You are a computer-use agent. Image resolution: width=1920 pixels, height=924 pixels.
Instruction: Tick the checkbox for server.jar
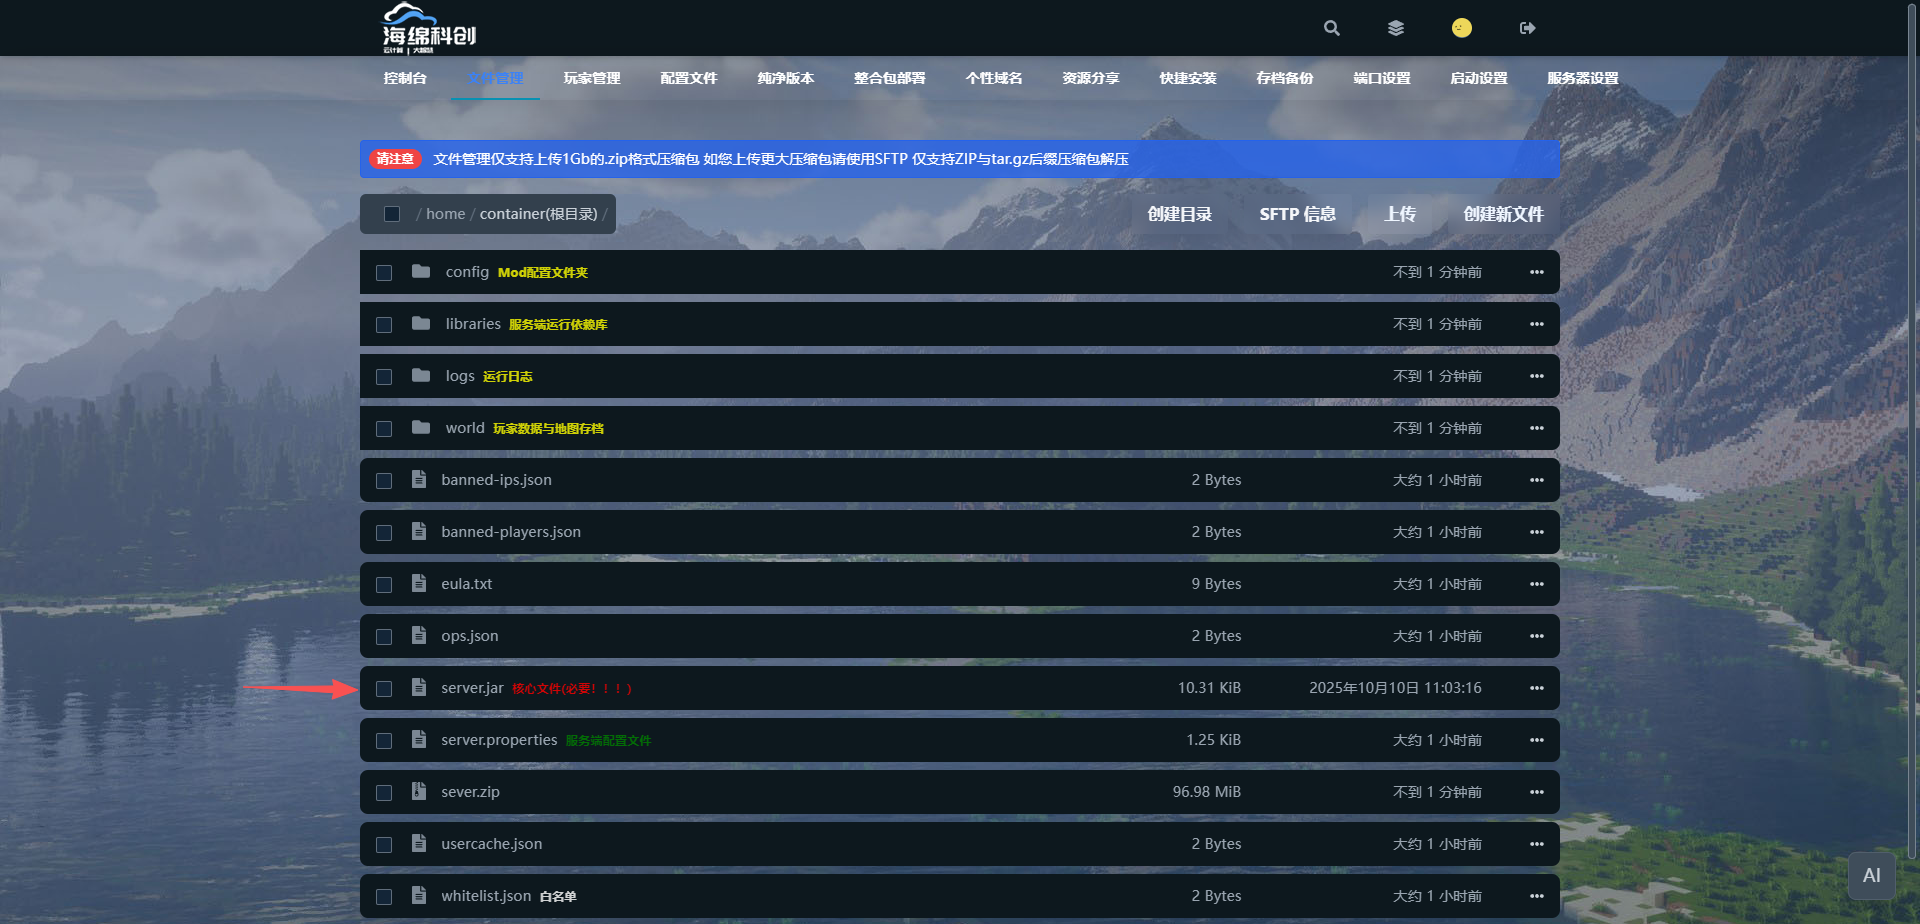[384, 689]
